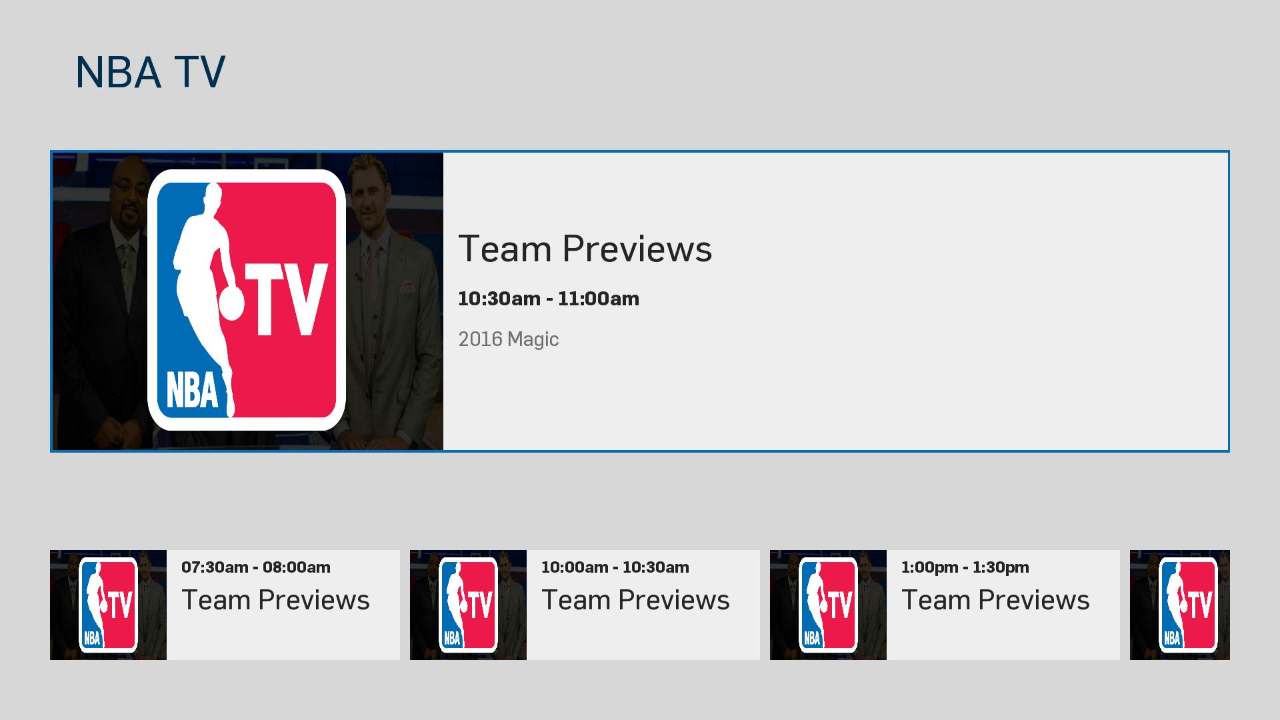
Task: Click the highlighted border of the featured card
Action: (x=640, y=153)
